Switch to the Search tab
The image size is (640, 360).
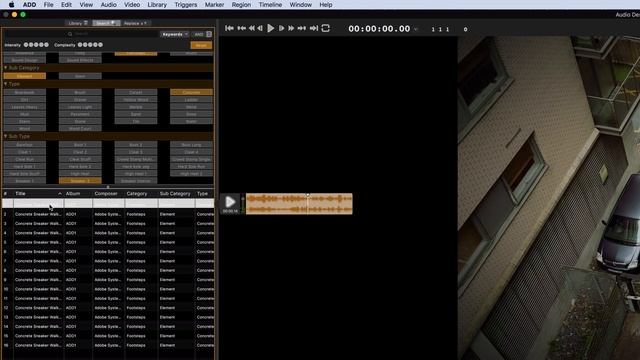106,23
